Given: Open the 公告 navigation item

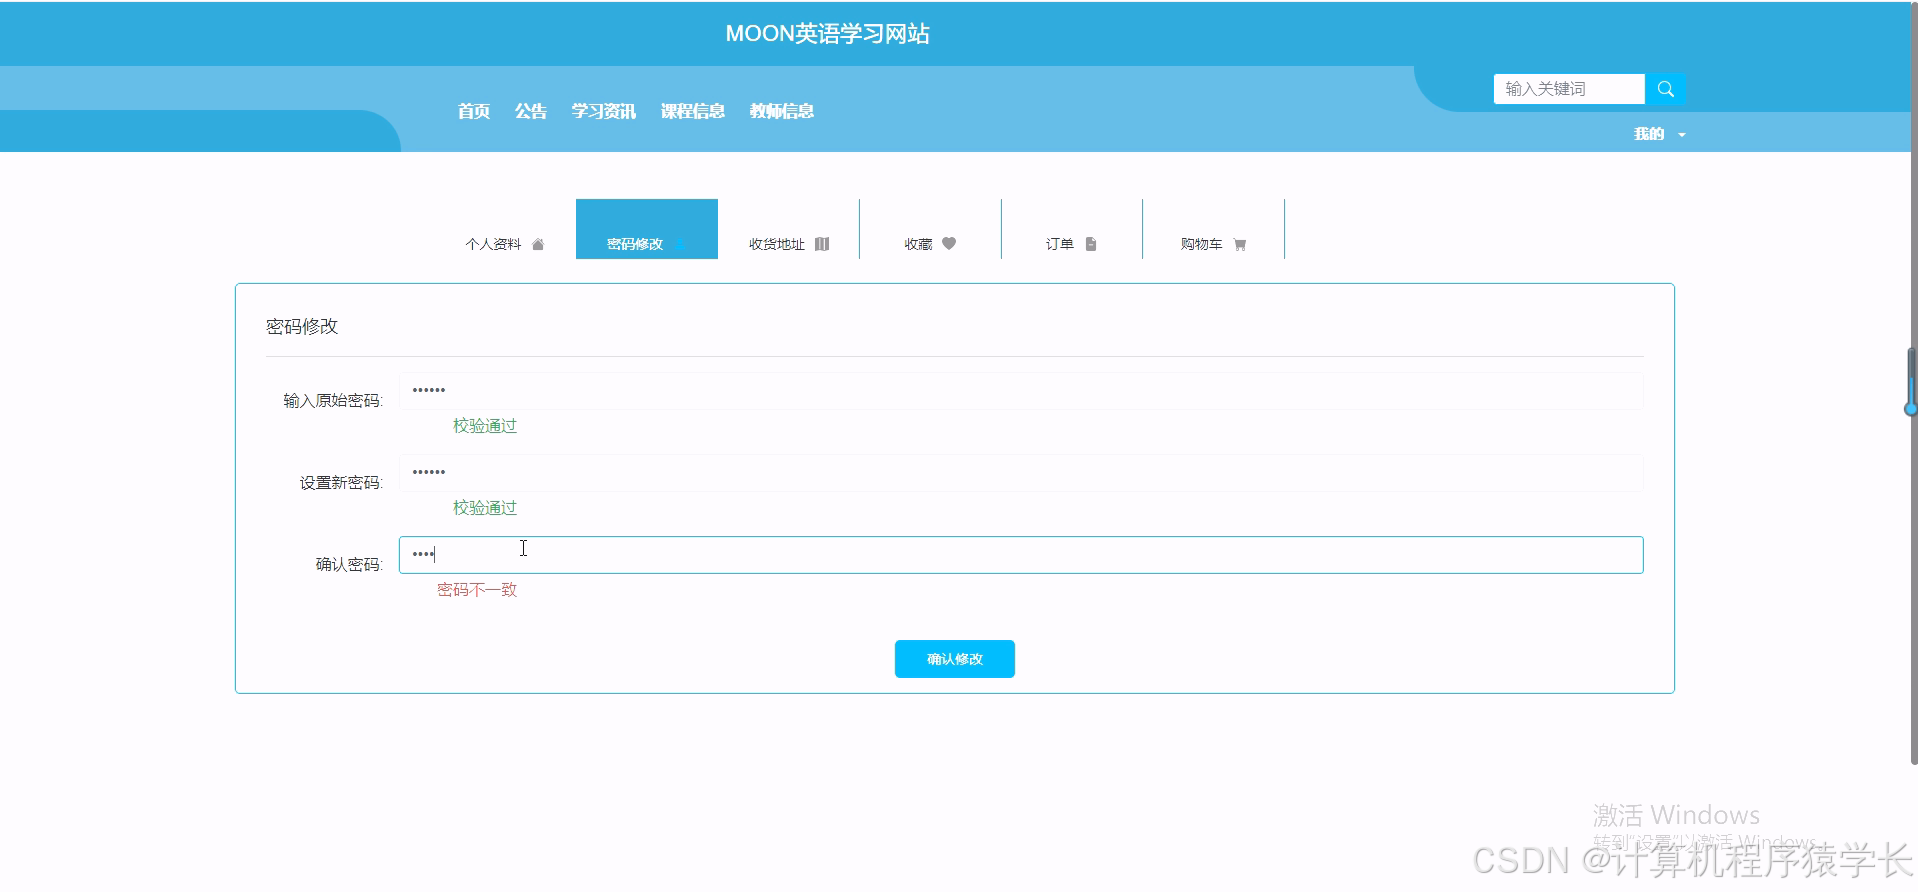Looking at the screenshot, I should tap(531, 111).
